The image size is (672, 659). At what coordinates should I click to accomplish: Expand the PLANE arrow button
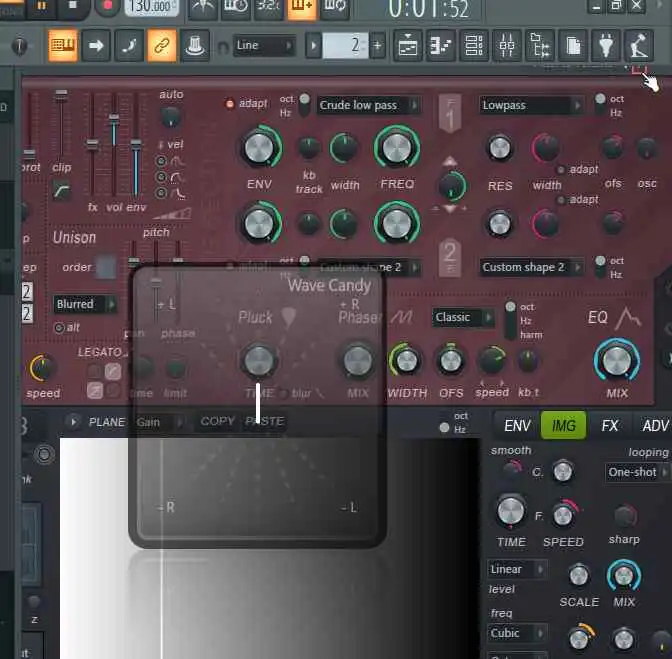tap(73, 422)
